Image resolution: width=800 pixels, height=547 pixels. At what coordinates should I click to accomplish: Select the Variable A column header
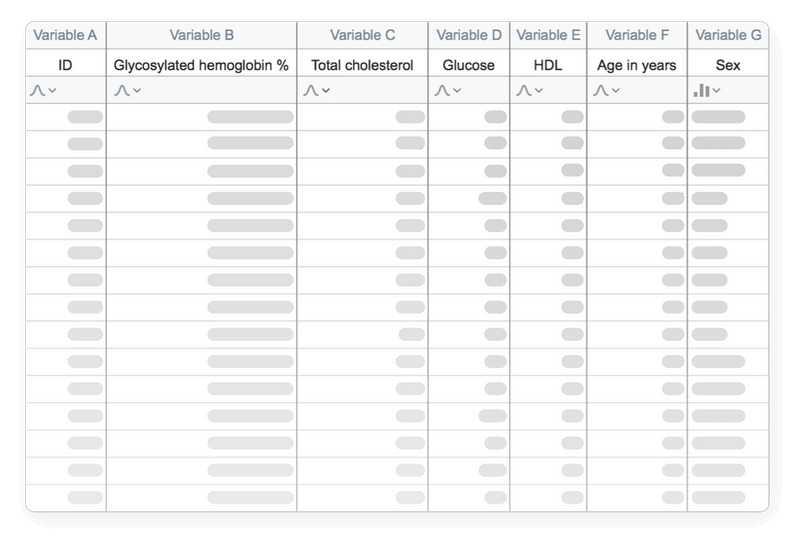click(65, 35)
